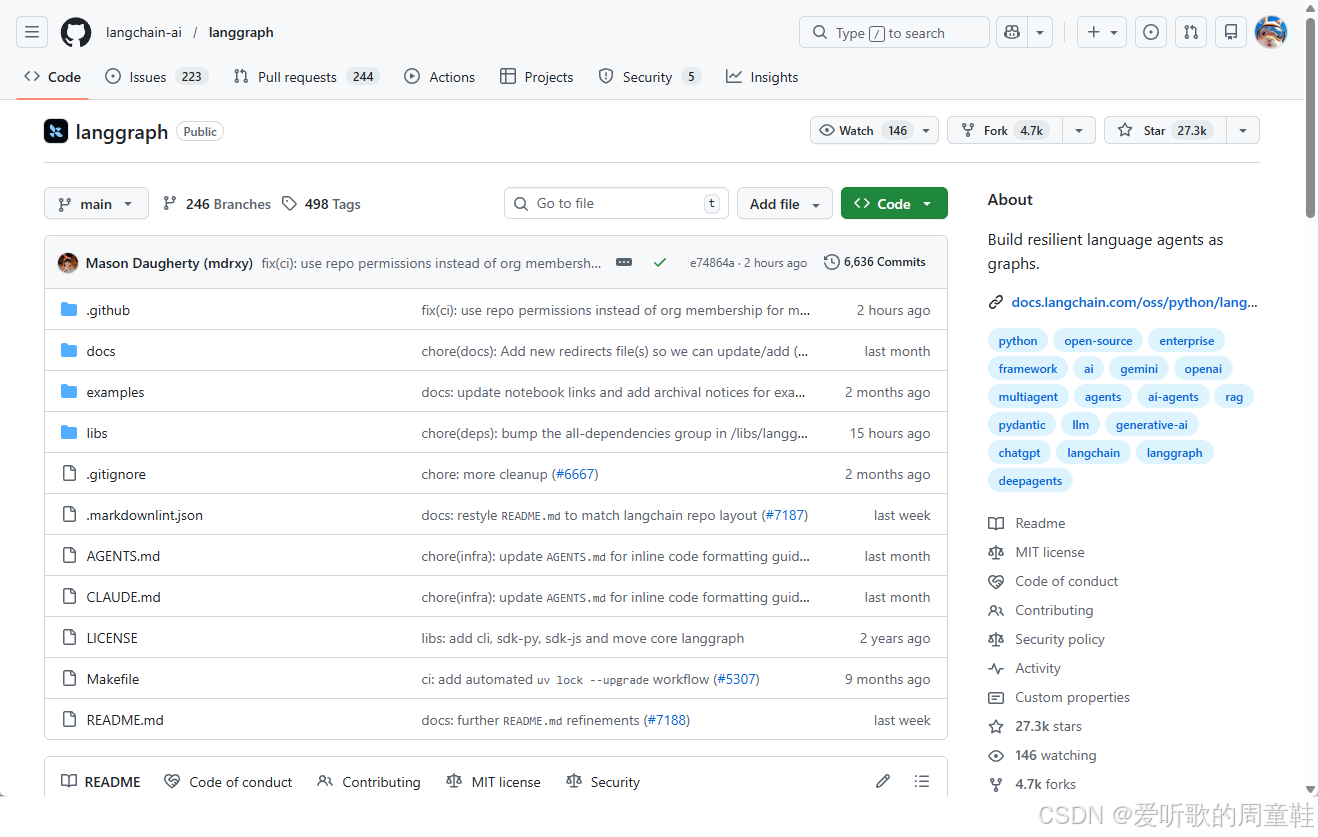This screenshot has width=1318, height=837.
Task: Open the 6,636 Commits history link
Action: [875, 262]
